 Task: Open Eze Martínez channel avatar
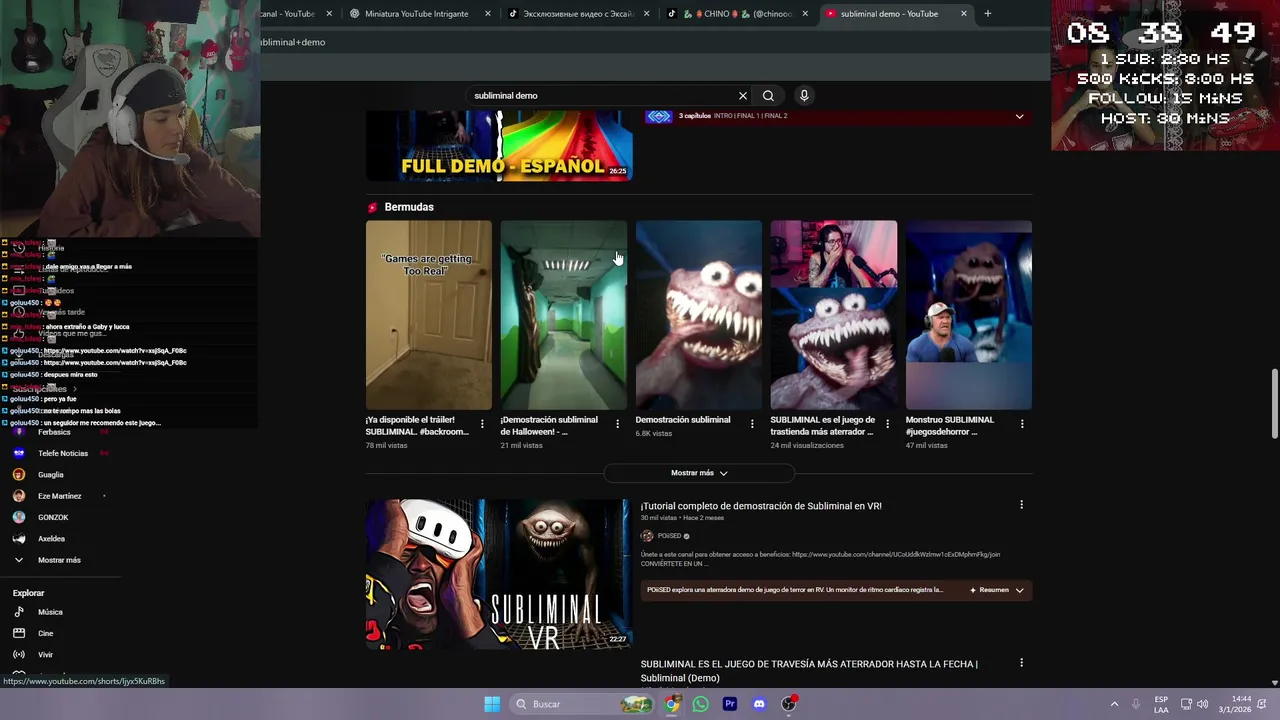coord(19,496)
